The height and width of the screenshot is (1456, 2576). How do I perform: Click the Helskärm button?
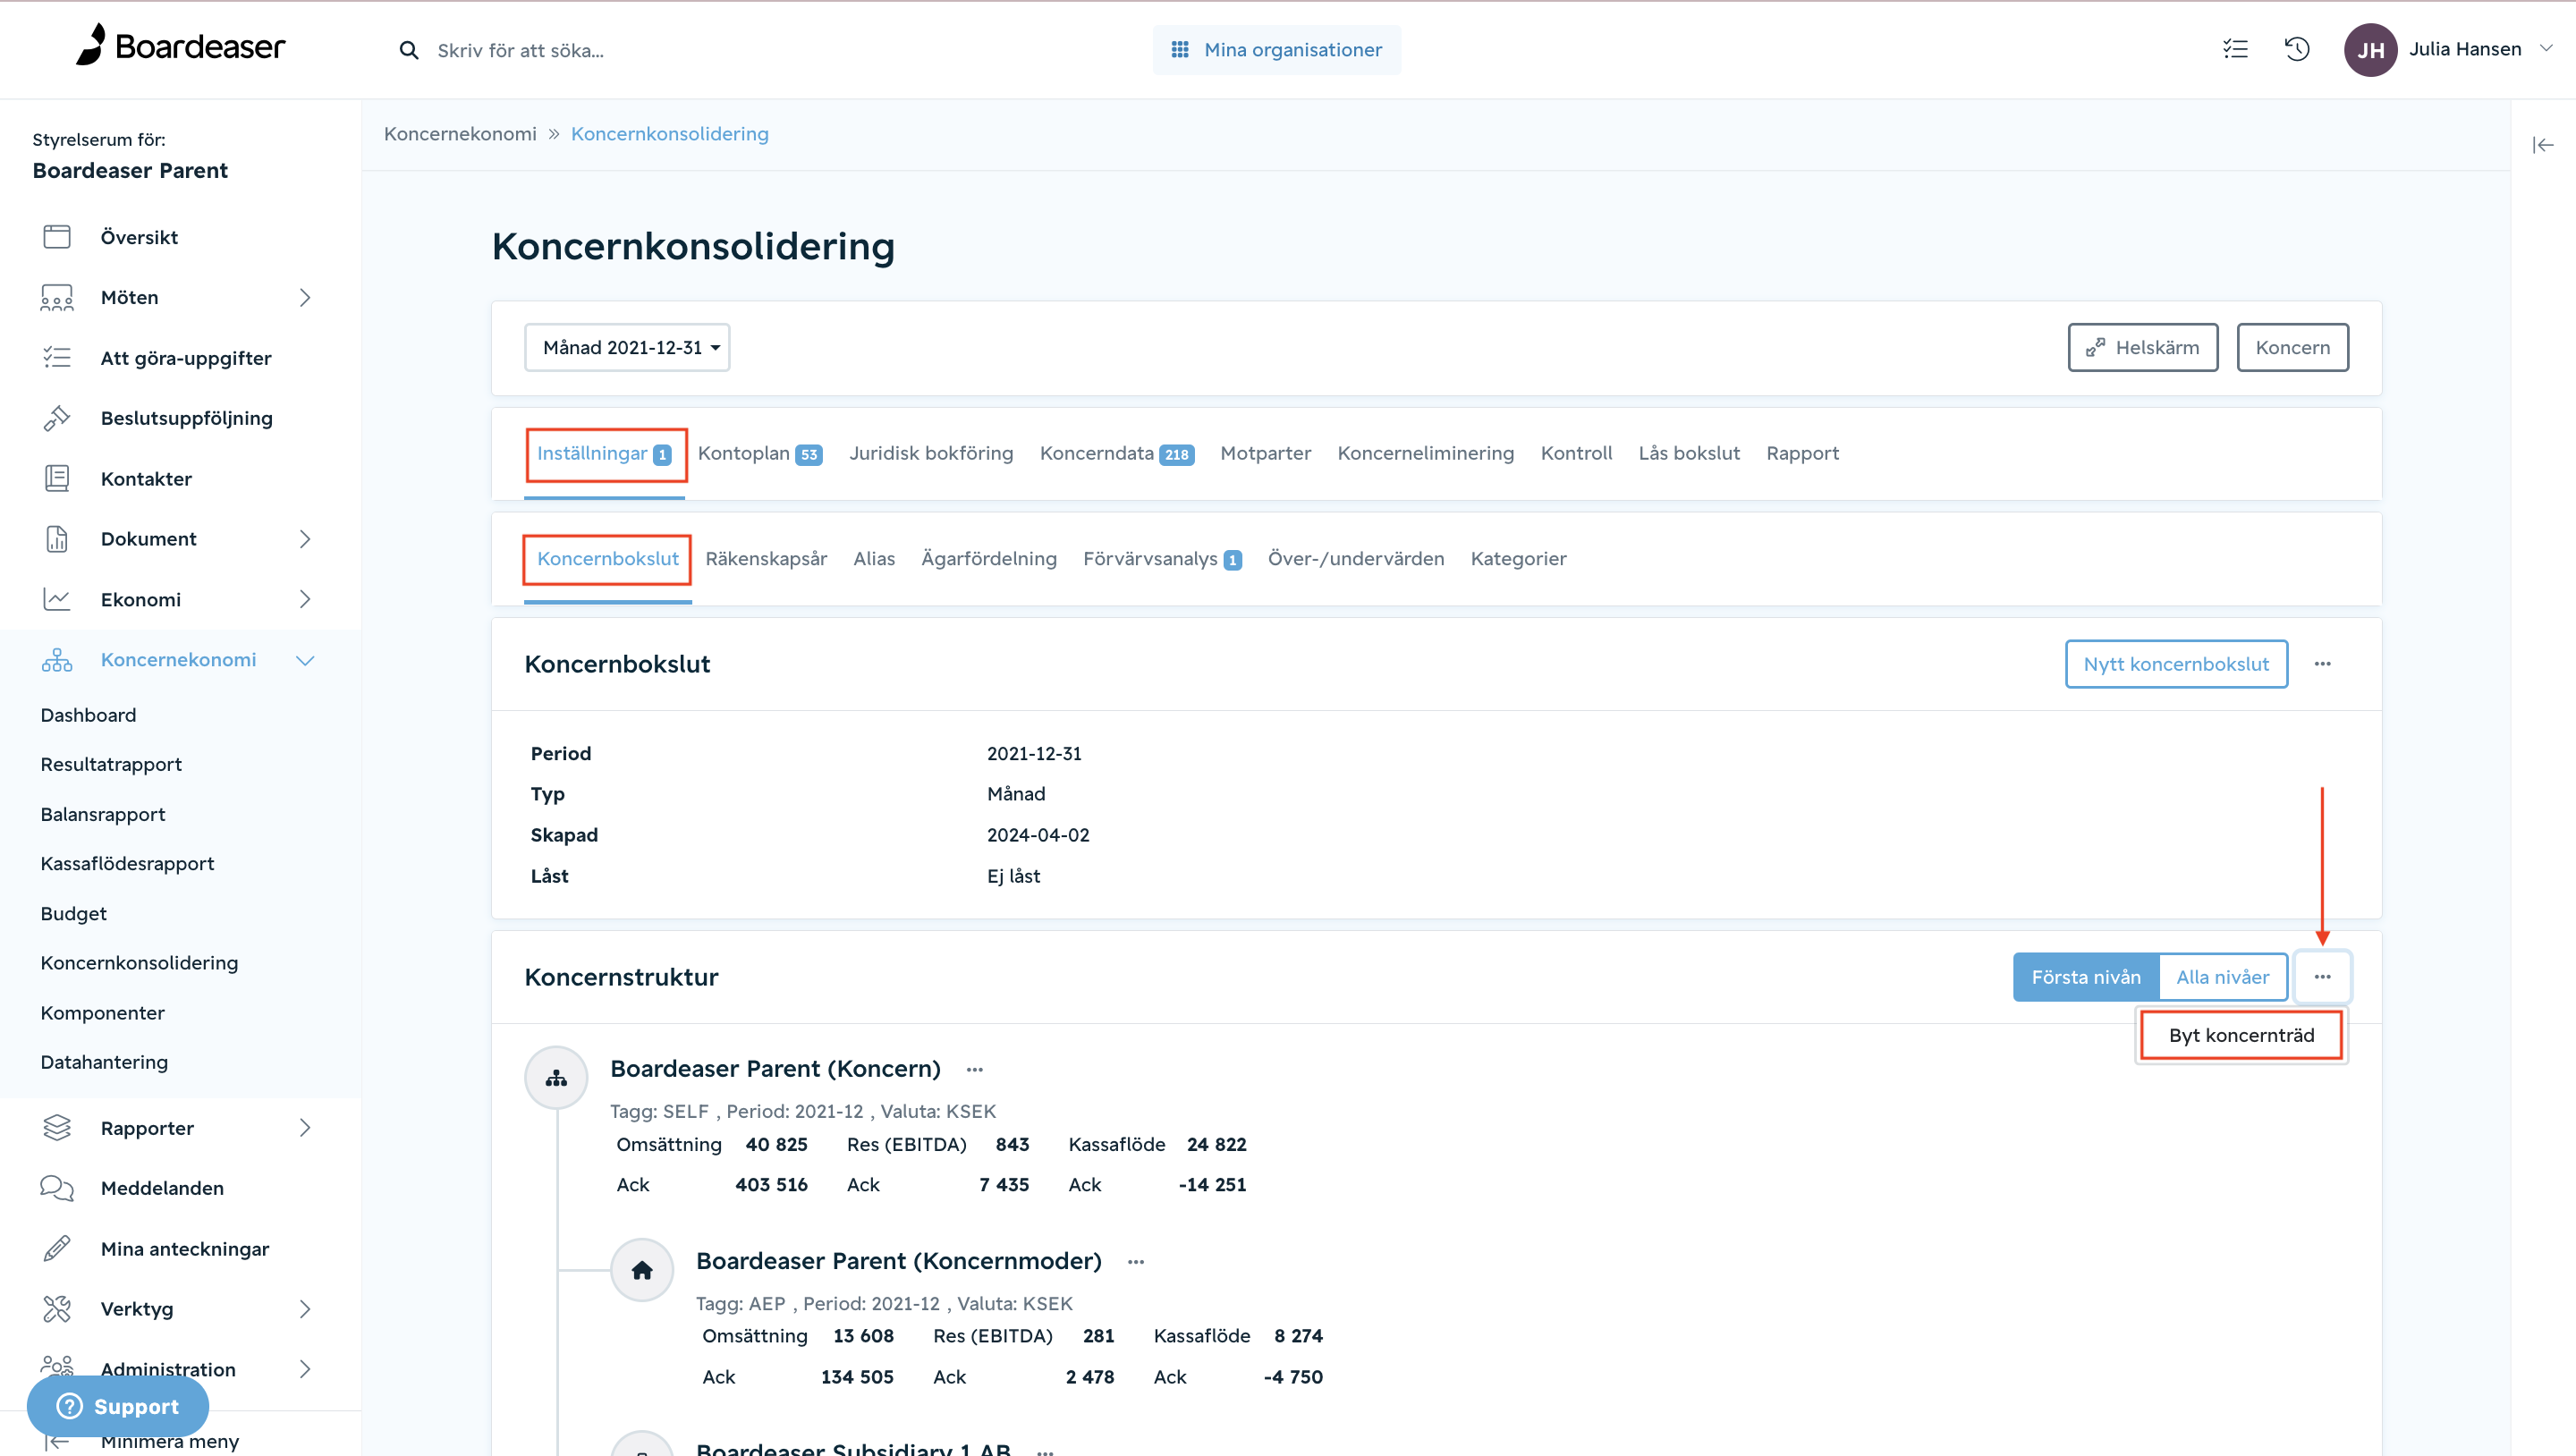tap(2142, 347)
